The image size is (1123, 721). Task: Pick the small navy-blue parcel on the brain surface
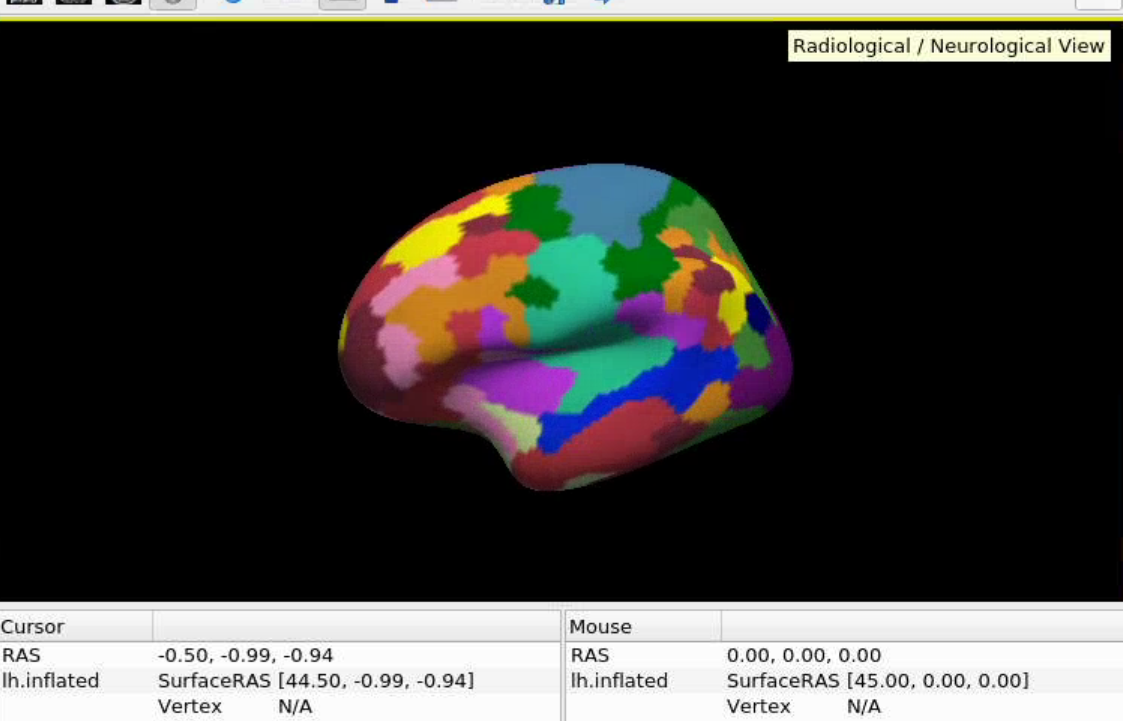[758, 313]
